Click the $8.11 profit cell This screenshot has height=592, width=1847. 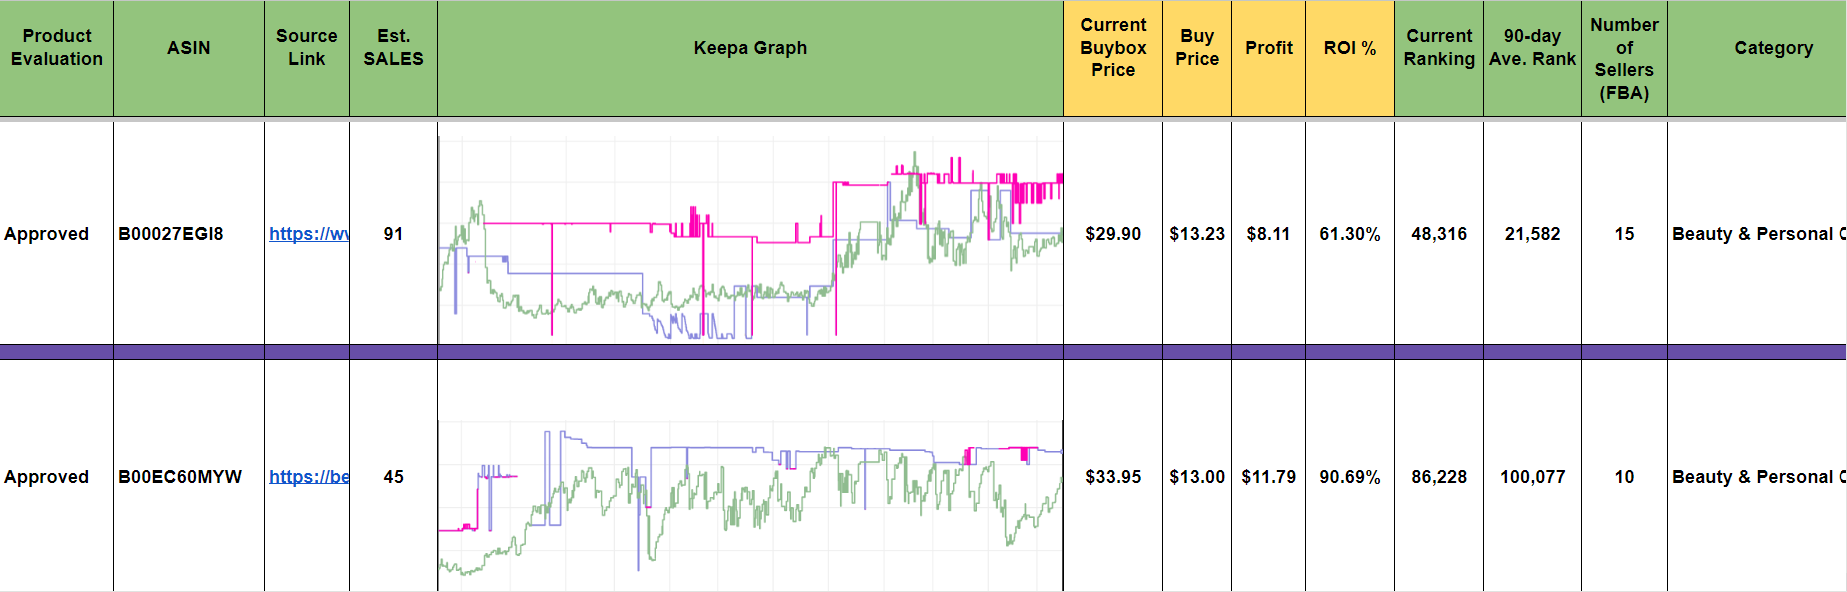click(x=1268, y=234)
